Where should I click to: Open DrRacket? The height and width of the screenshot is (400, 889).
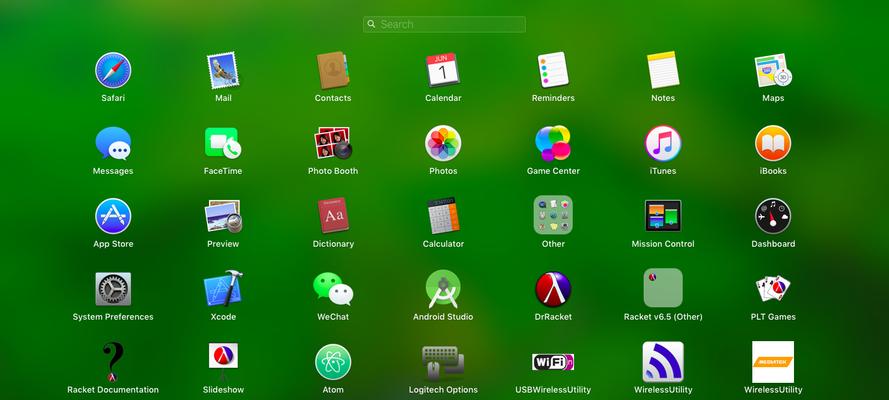click(553, 289)
